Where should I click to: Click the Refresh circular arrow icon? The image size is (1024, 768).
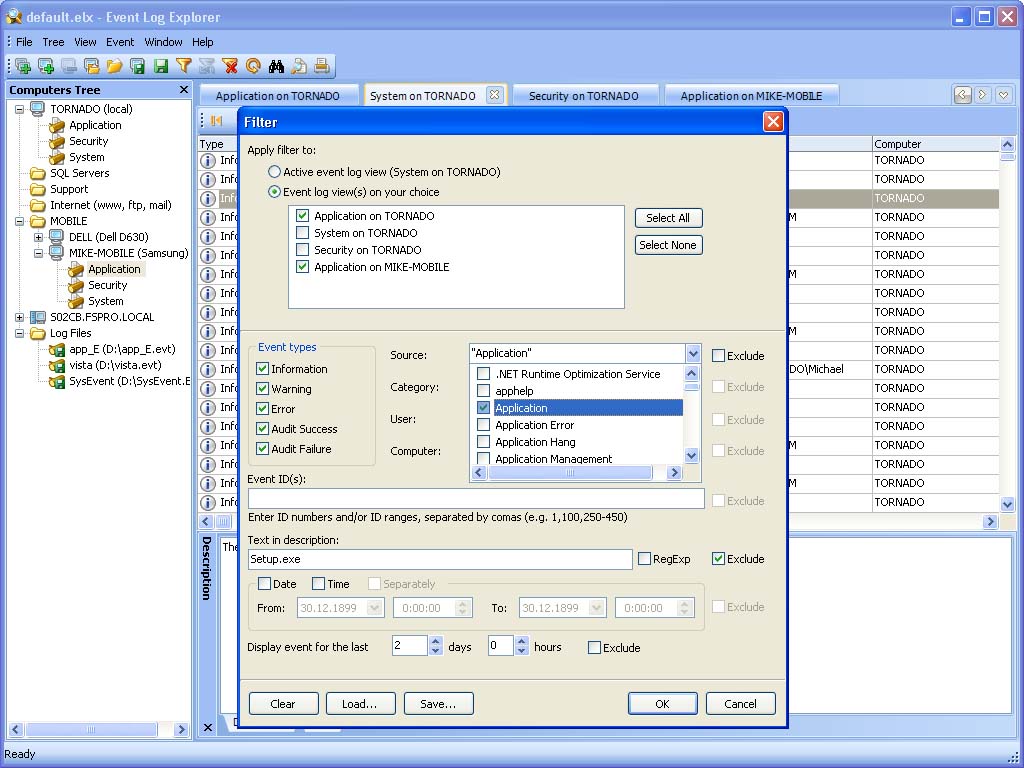tap(253, 66)
